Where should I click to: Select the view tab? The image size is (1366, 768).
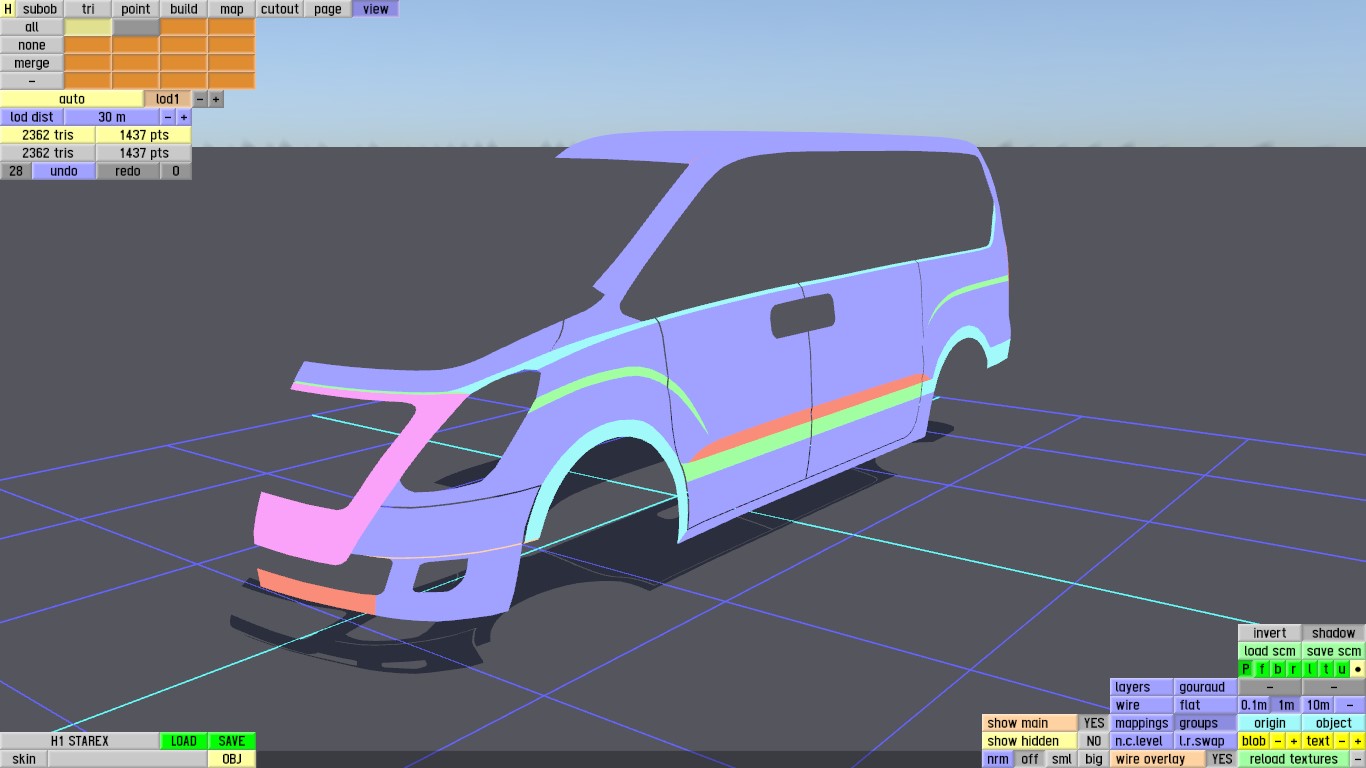click(x=376, y=9)
